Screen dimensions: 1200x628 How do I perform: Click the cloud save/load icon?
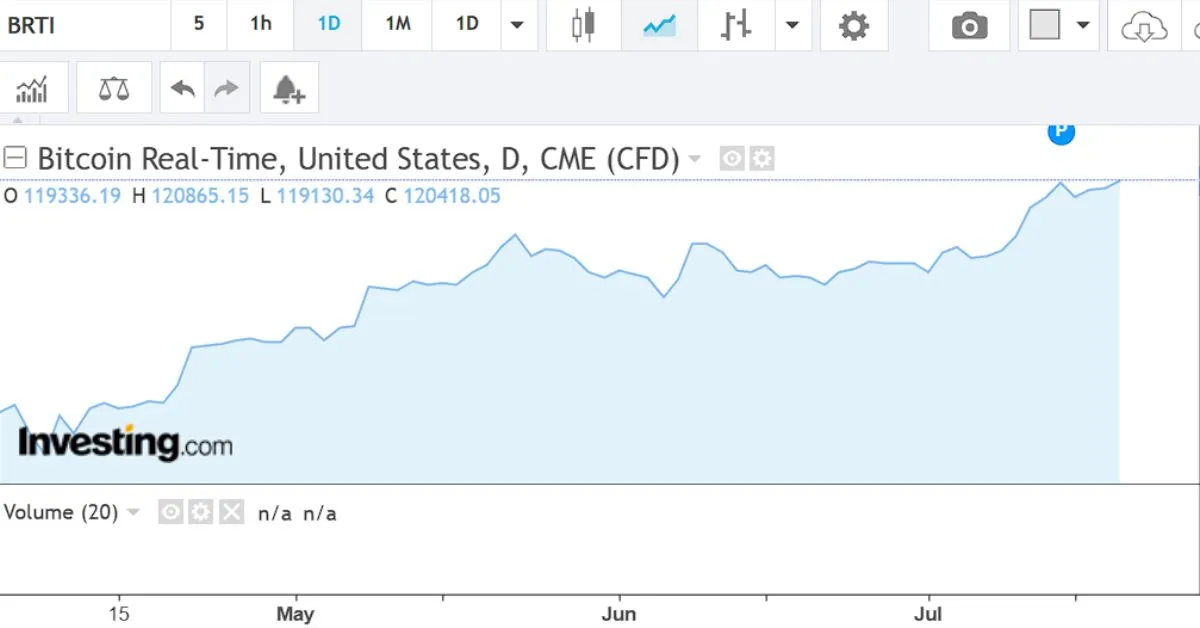1144,27
